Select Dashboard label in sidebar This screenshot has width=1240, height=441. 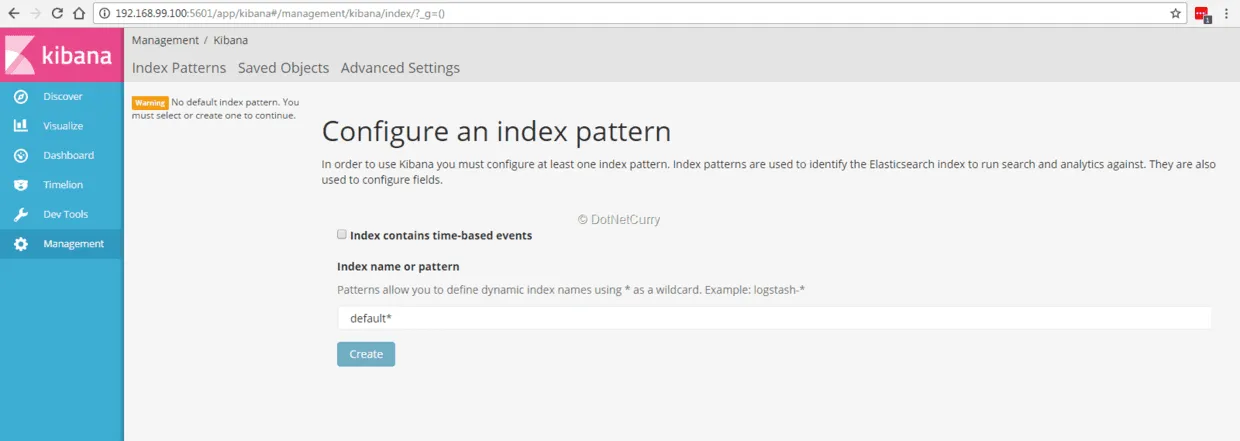pos(68,156)
